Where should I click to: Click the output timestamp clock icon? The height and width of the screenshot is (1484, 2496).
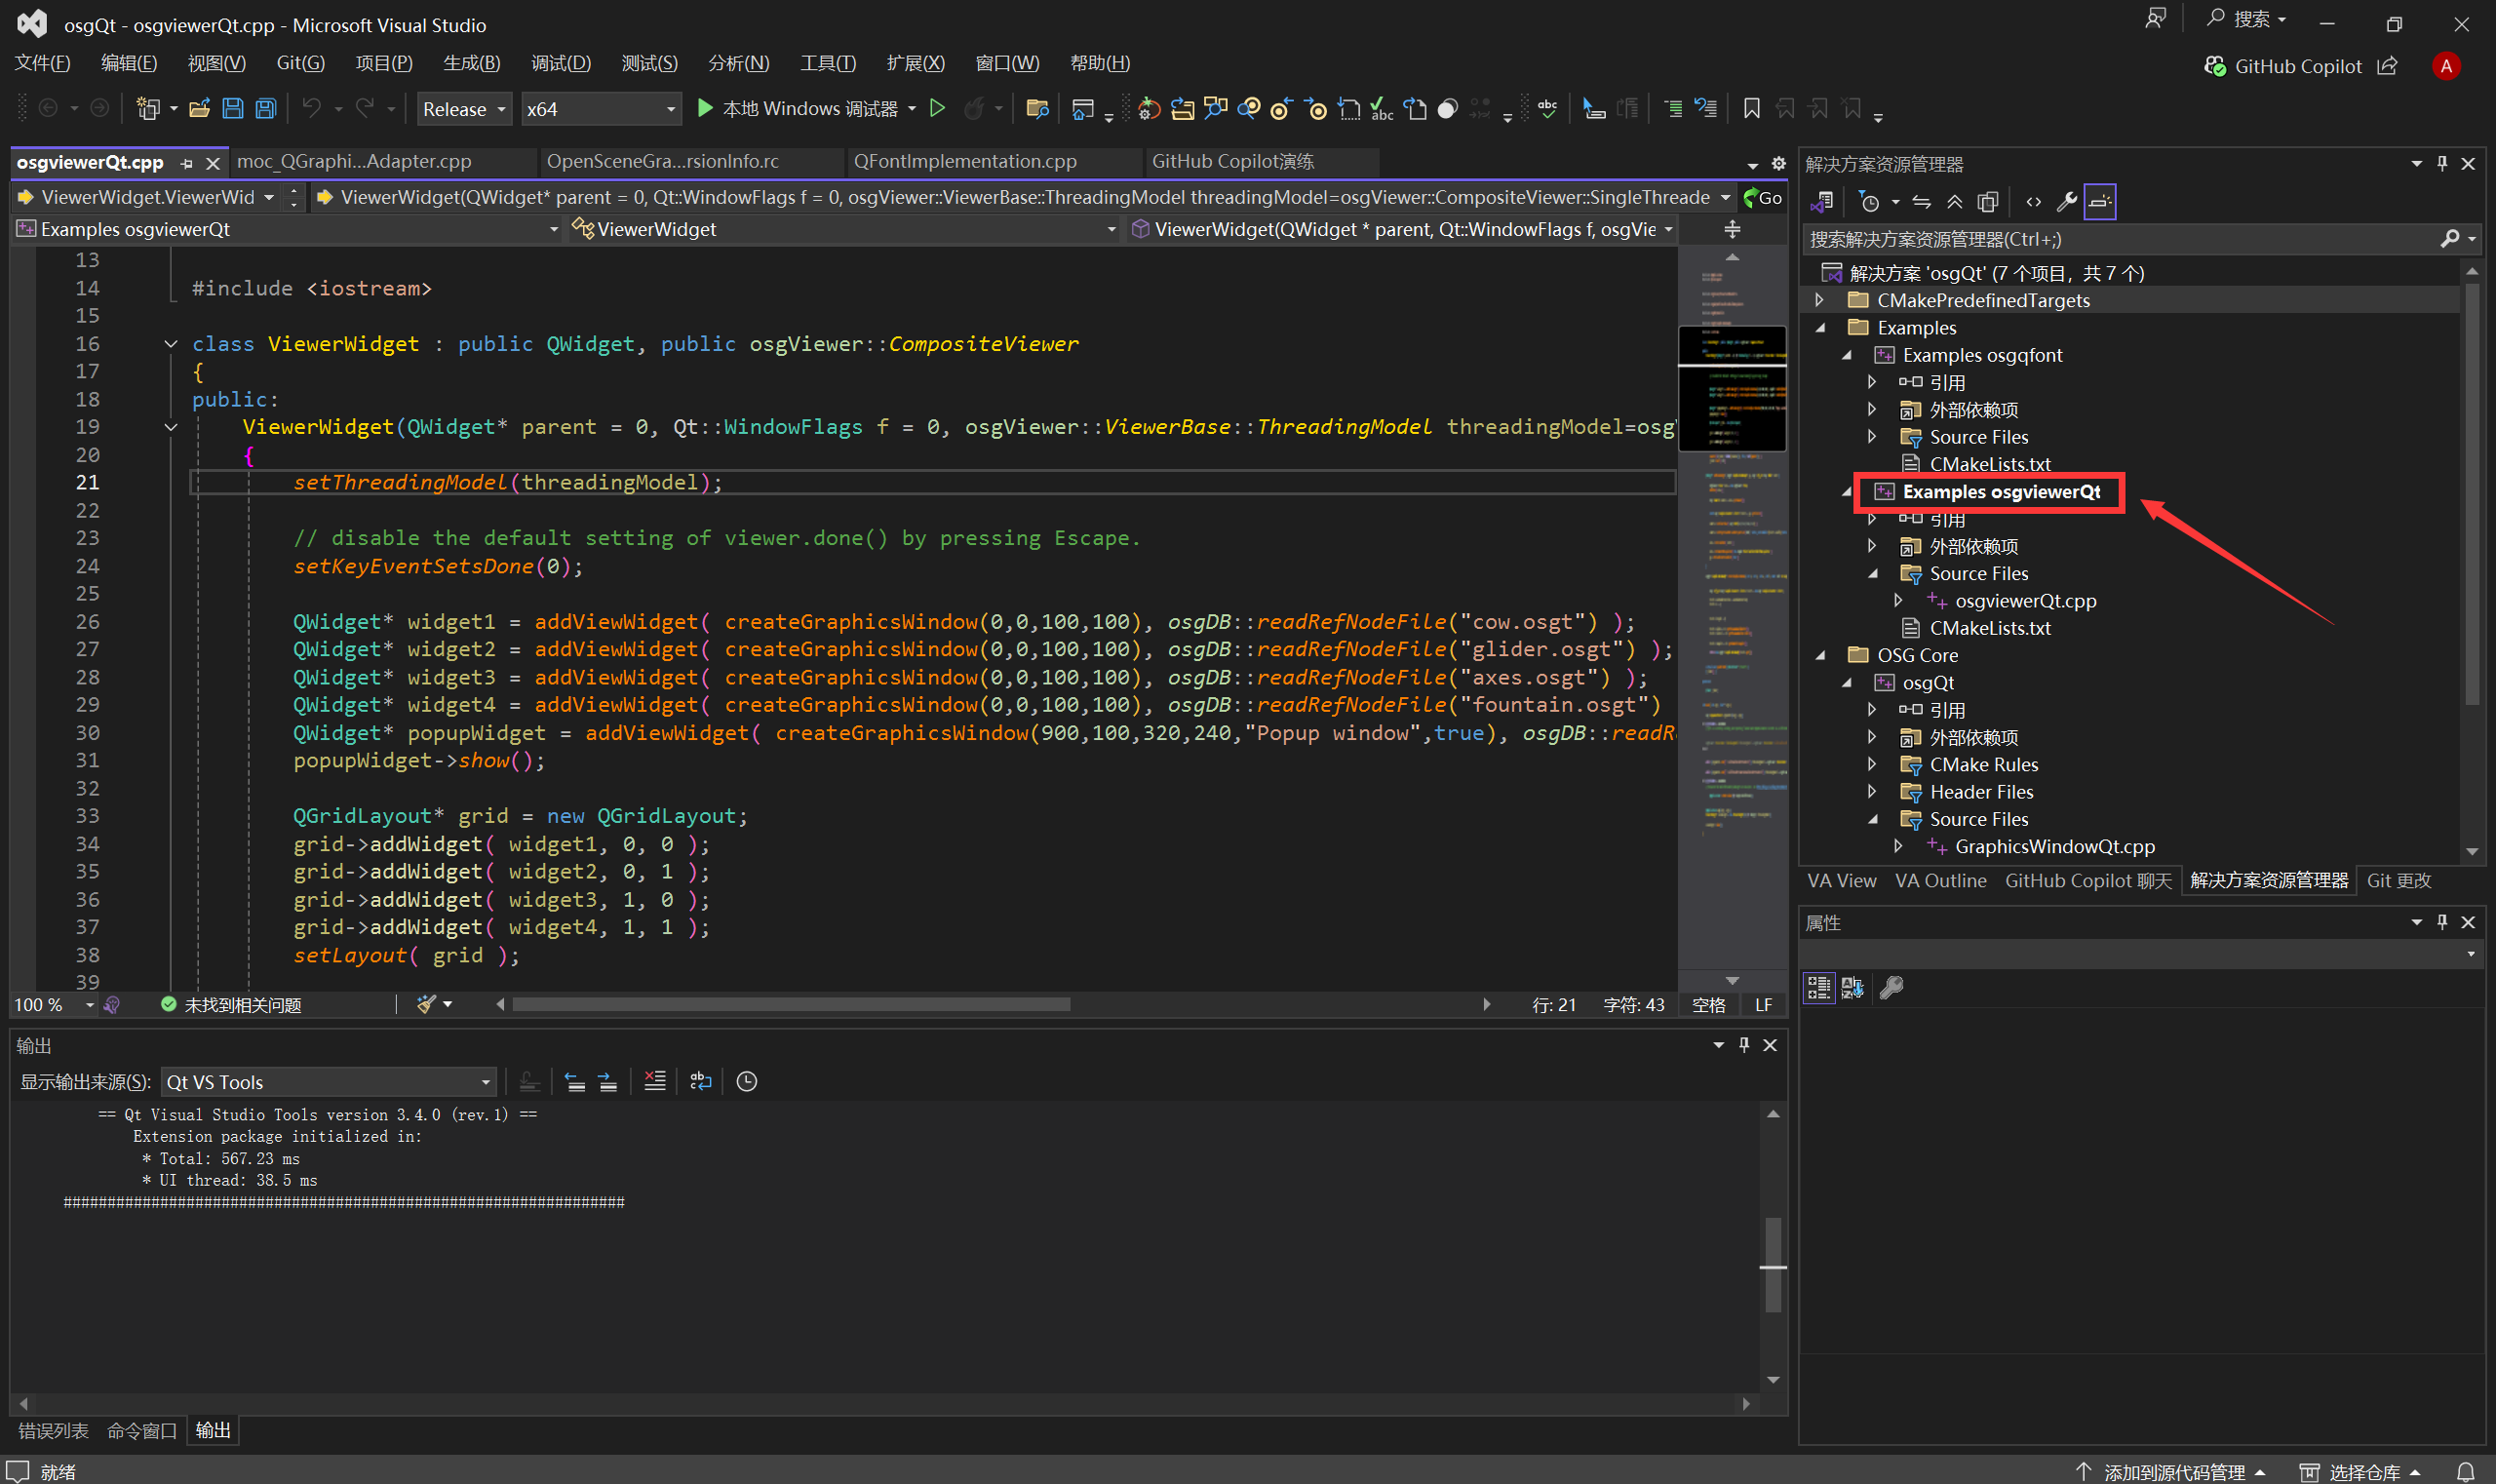(x=746, y=1081)
